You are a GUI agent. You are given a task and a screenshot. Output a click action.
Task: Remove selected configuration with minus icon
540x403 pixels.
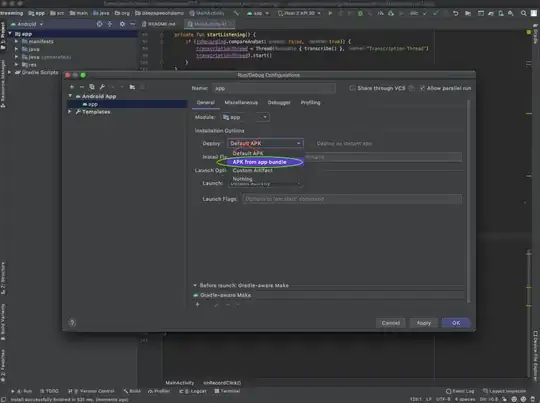[82, 87]
